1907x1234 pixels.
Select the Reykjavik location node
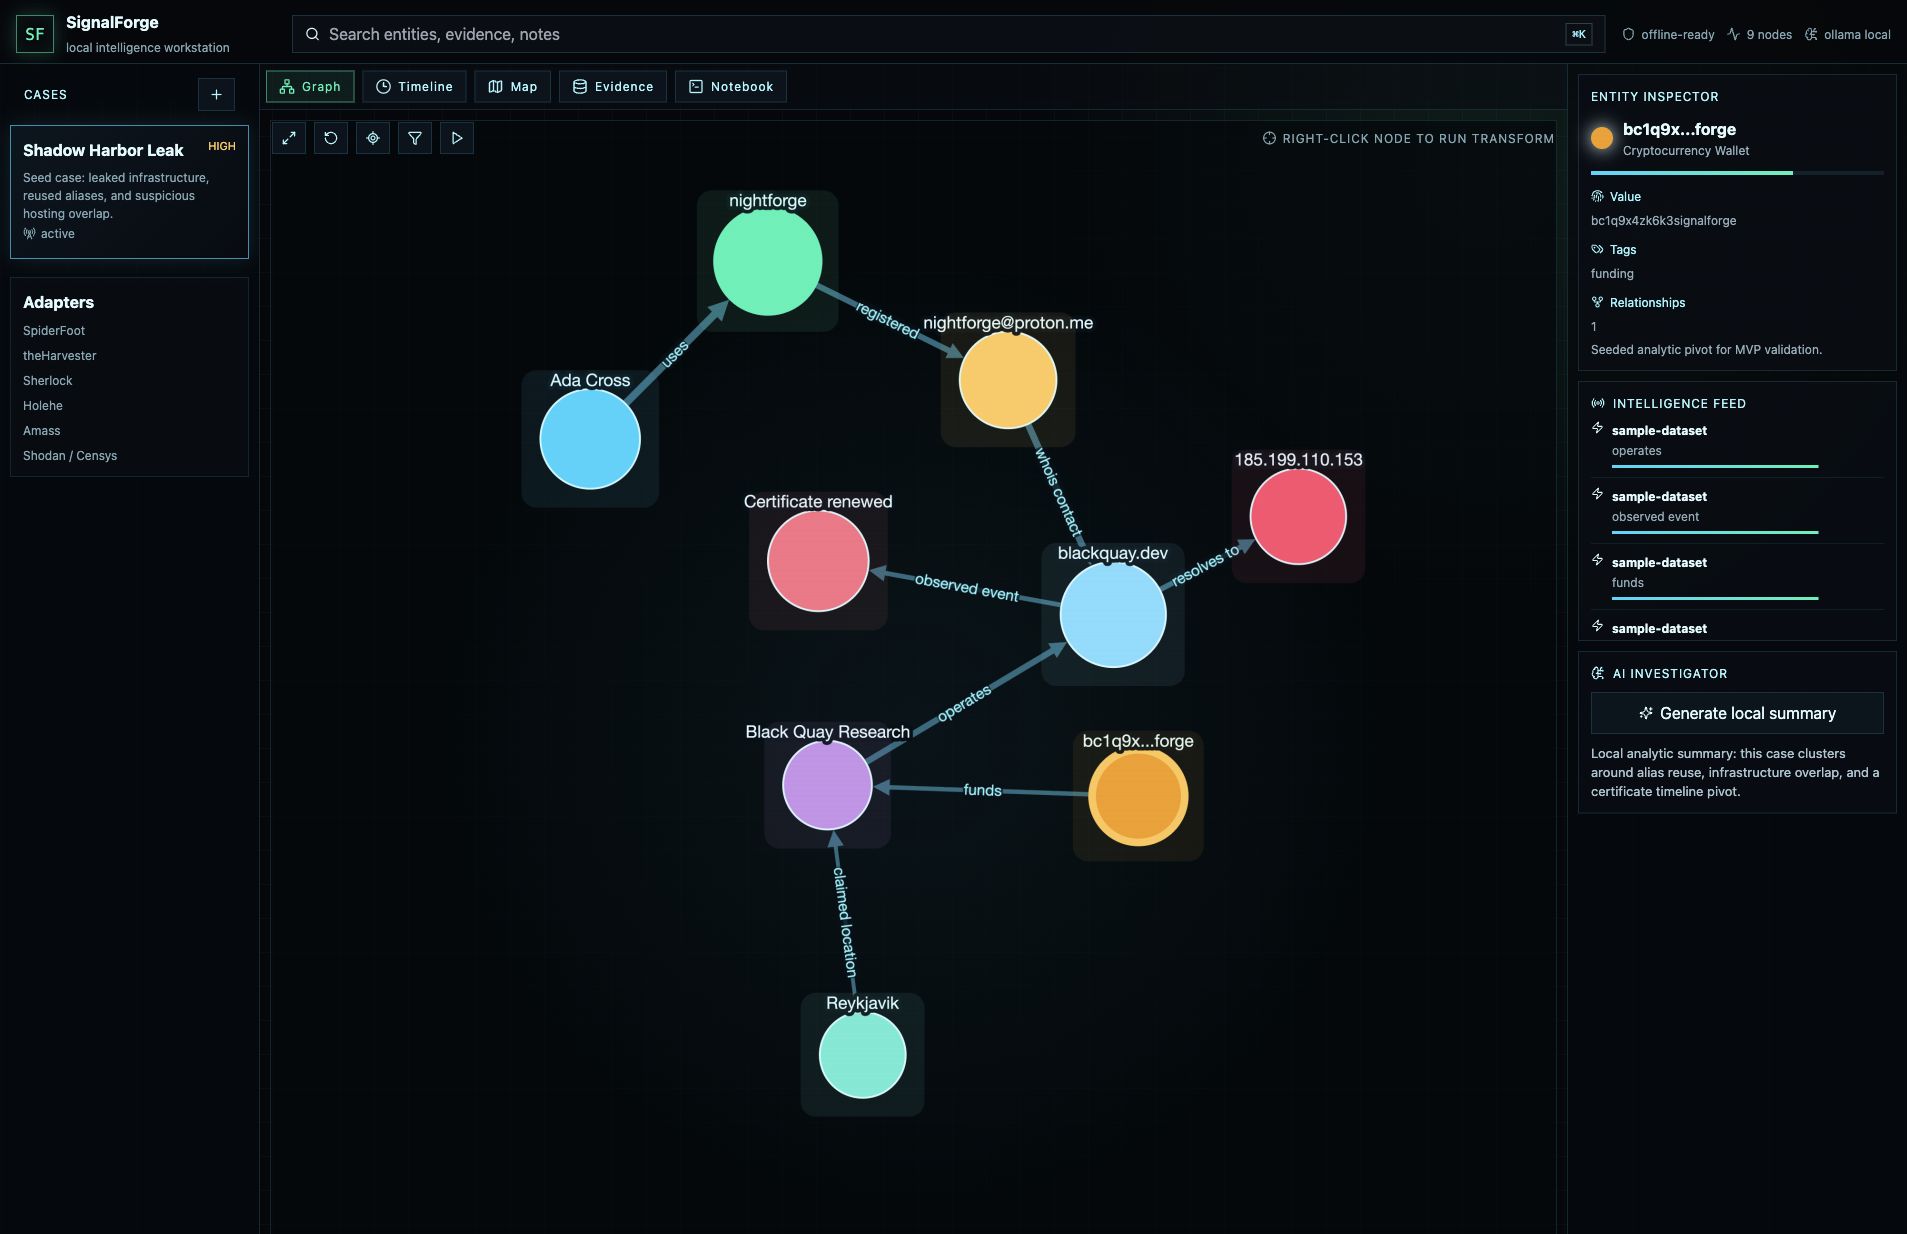tap(862, 1055)
